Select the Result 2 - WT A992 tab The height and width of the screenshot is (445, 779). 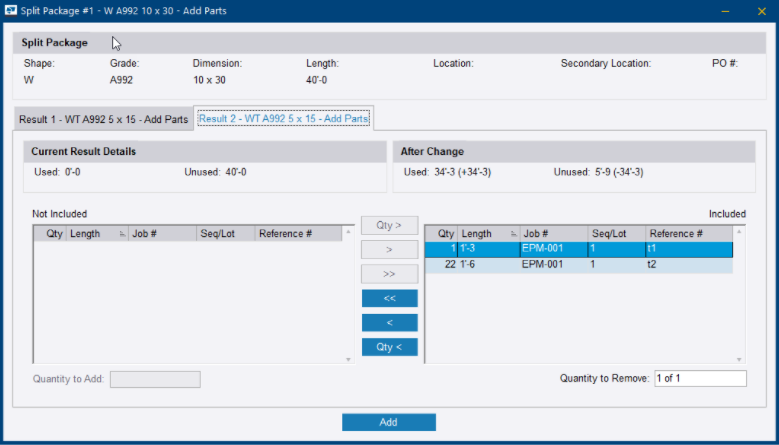(283, 118)
